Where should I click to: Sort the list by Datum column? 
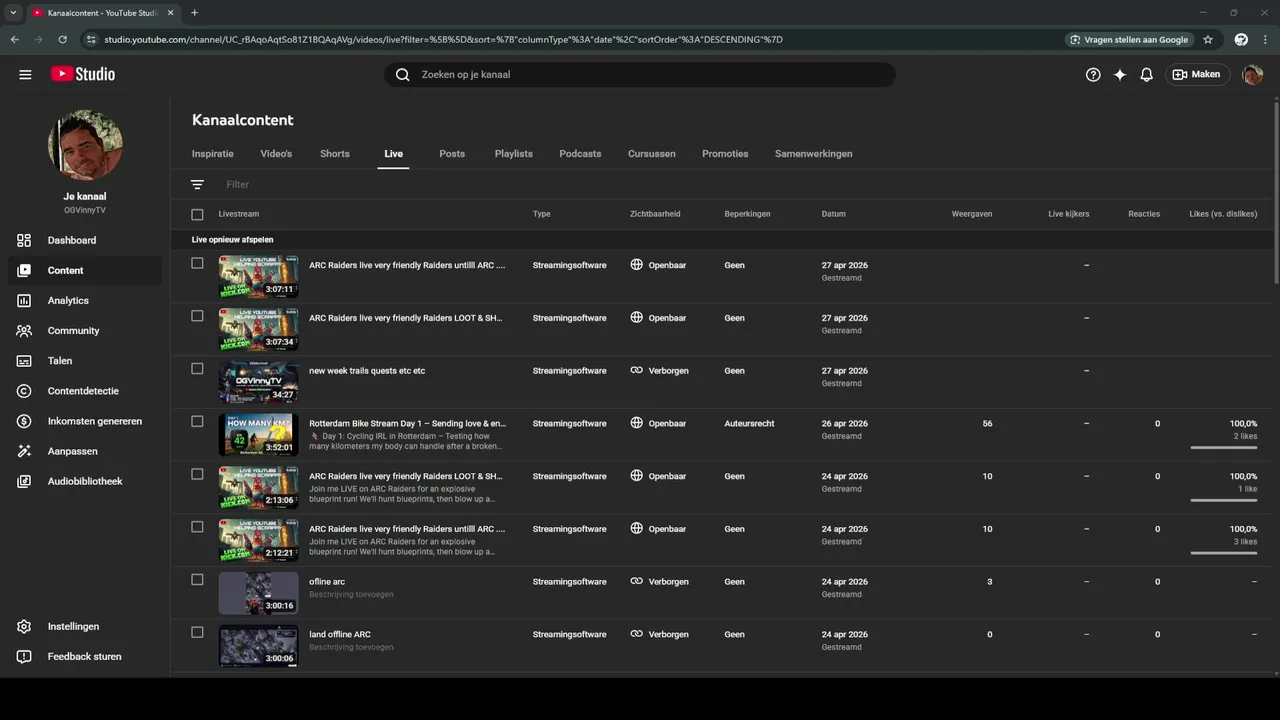tap(833, 214)
